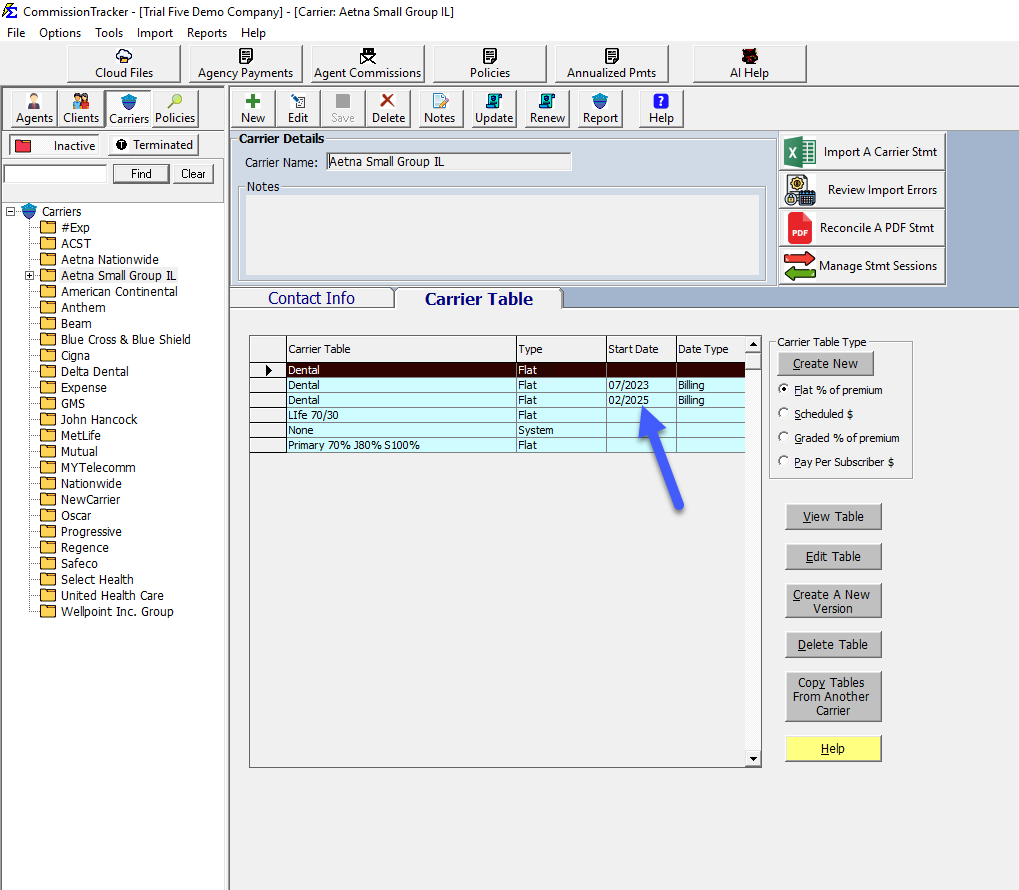Image resolution: width=1019 pixels, height=890 pixels.
Task: Click the Create A New Version button
Action: 833,601
